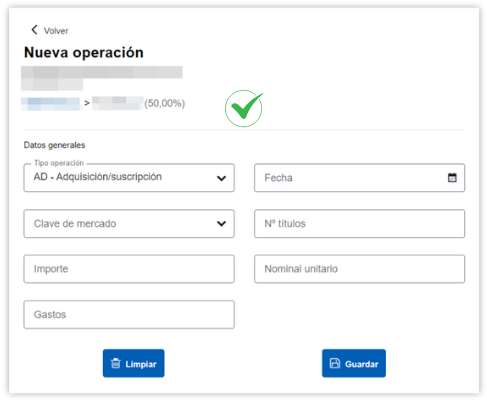487x401 pixels.
Task: Click the Gastos input field
Action: pyautogui.click(x=129, y=315)
